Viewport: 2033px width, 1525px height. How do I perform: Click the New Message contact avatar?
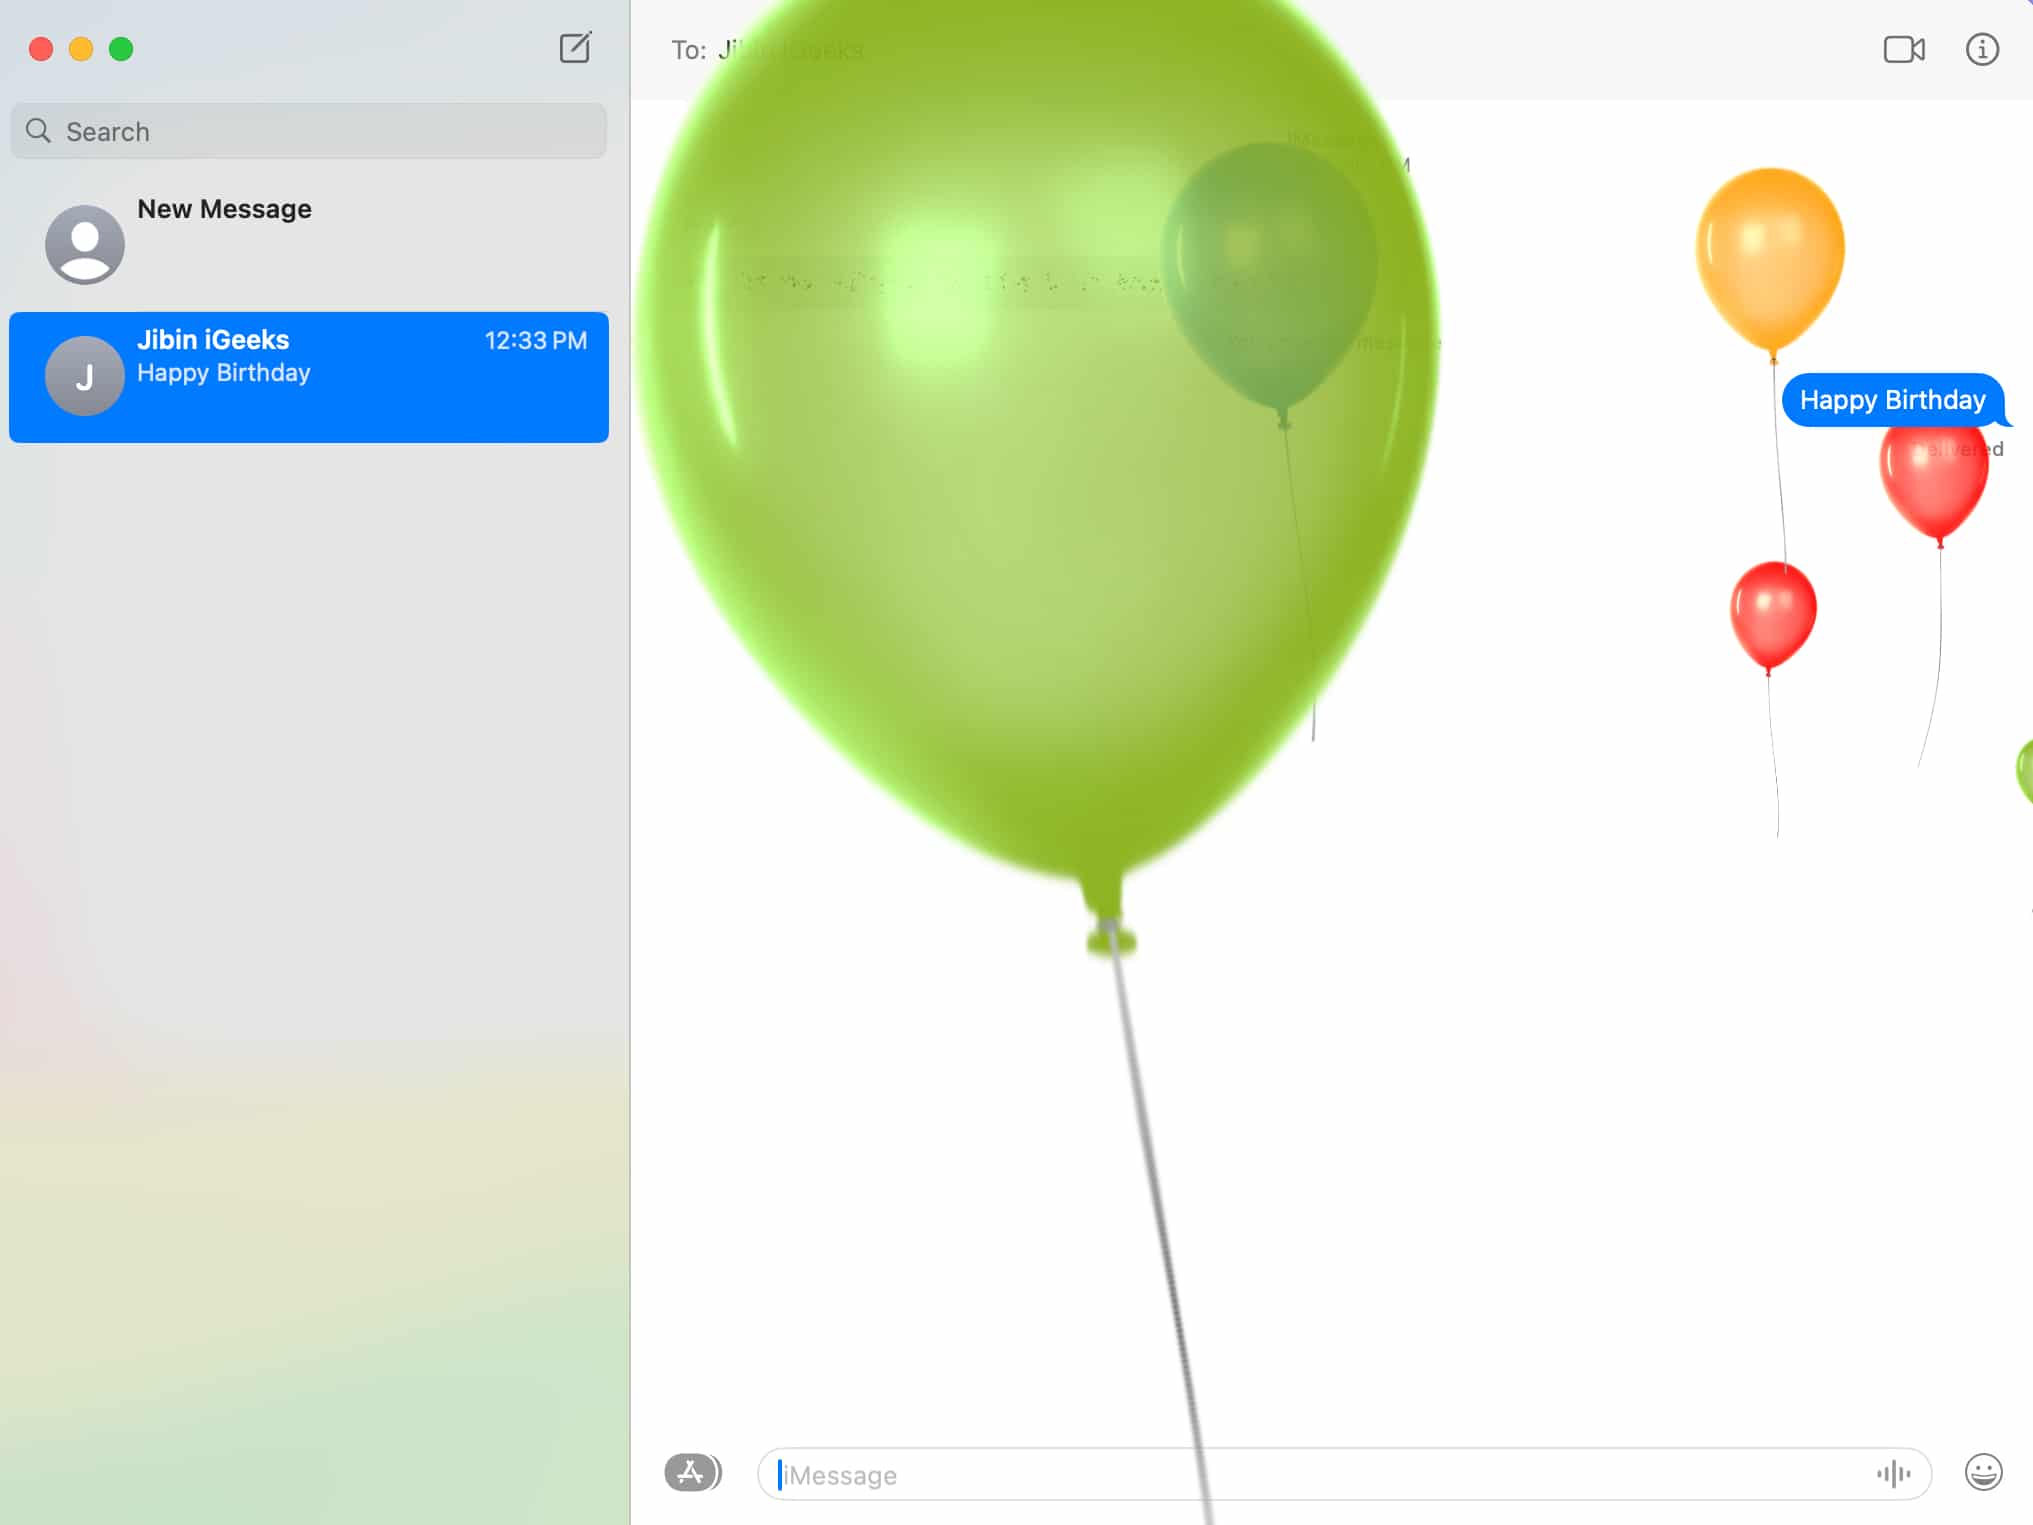(x=85, y=242)
